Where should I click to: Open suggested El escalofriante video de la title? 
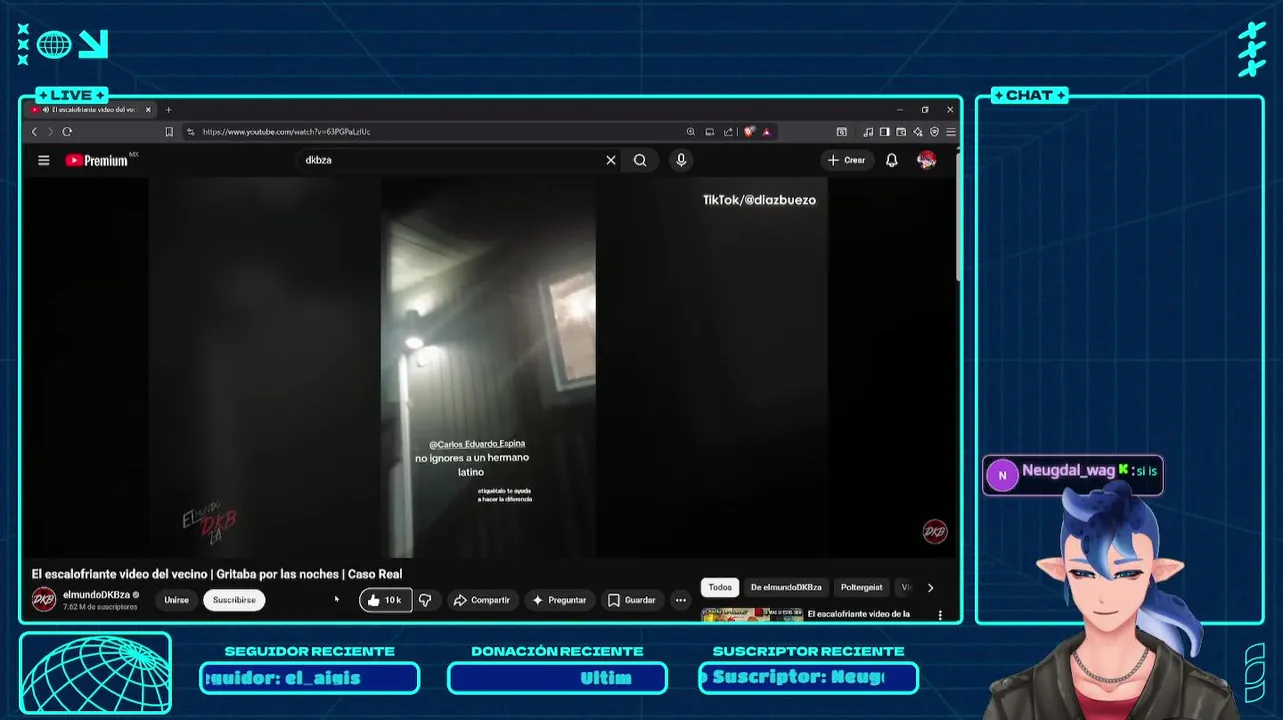point(859,614)
